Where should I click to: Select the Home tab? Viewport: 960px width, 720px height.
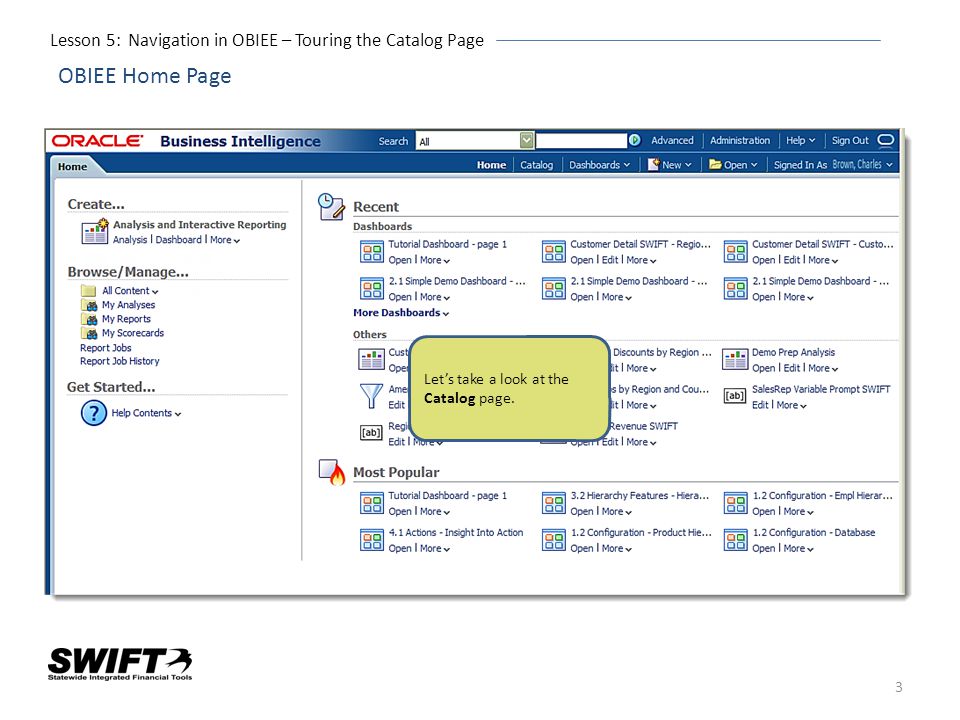point(72,167)
